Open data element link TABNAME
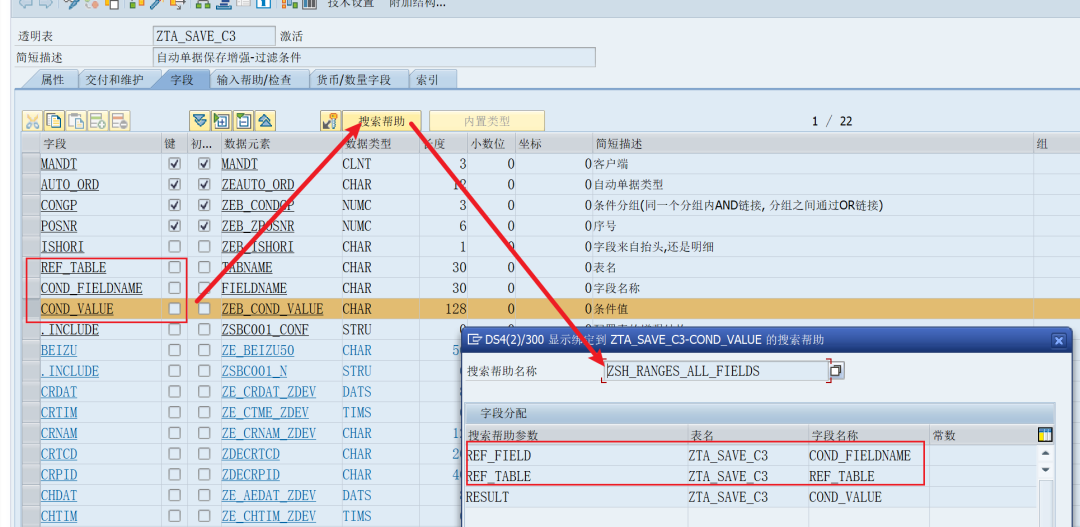This screenshot has width=1080, height=527. click(247, 267)
